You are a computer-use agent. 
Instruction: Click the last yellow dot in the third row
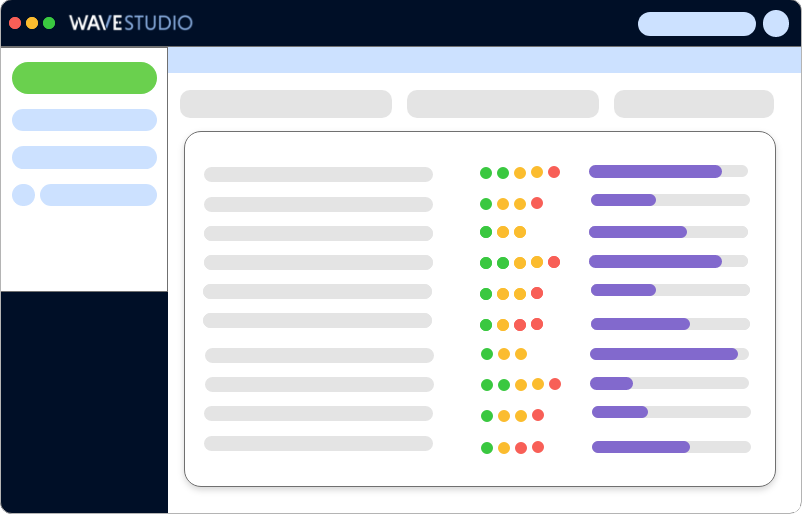[x=520, y=232]
